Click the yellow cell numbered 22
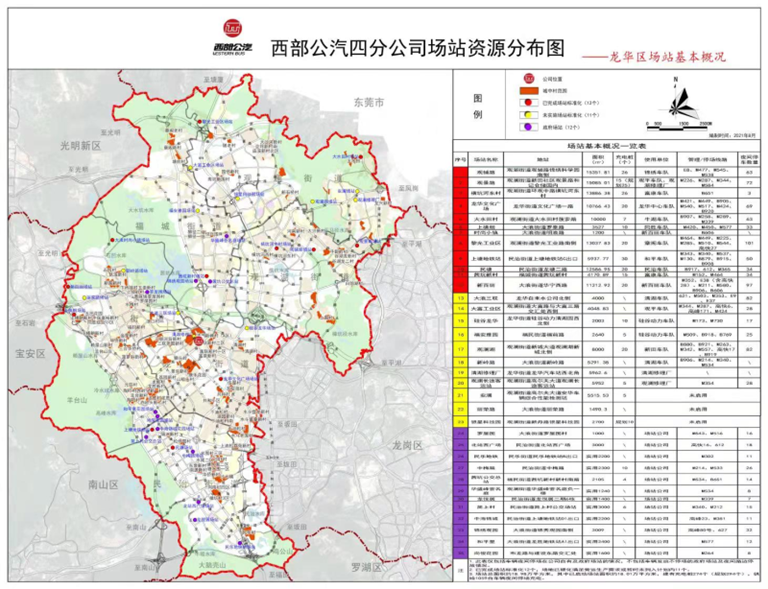This screenshot has width=768, height=589. click(460, 409)
